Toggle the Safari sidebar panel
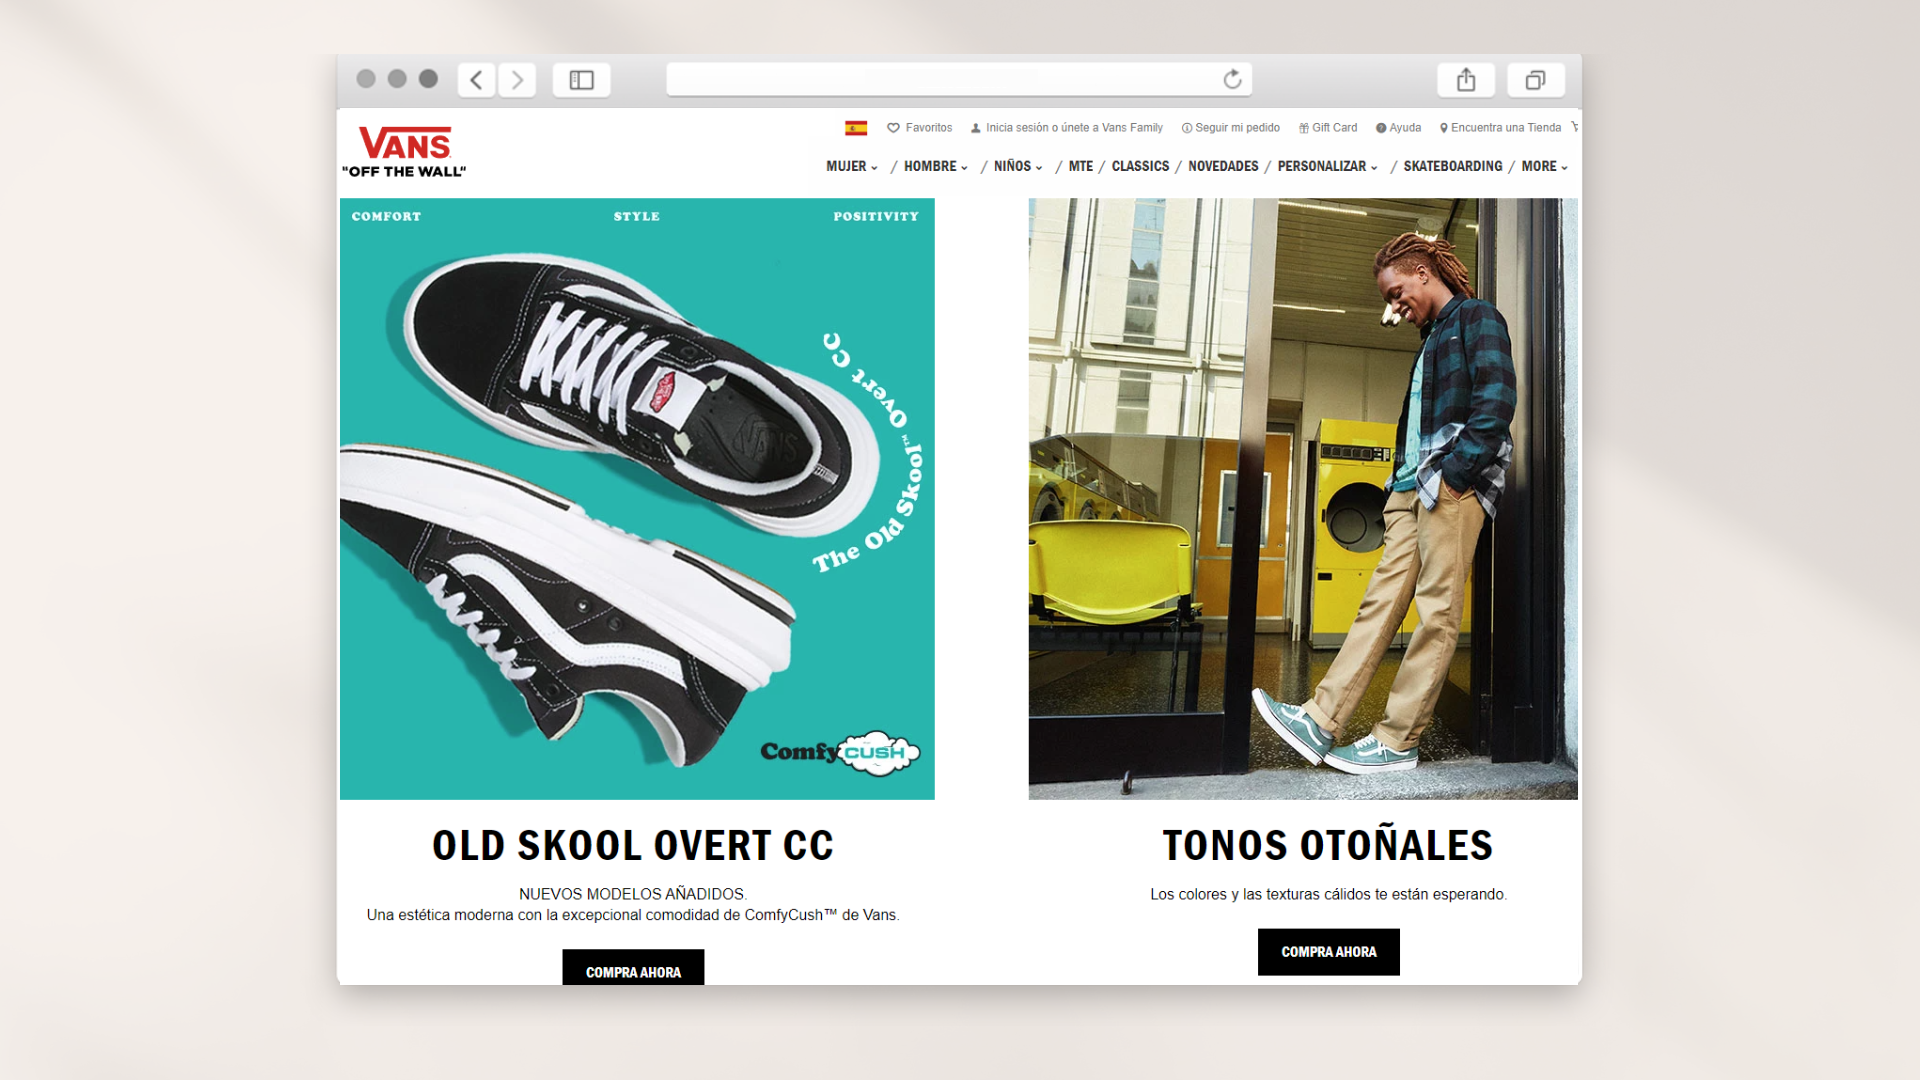1920x1080 pixels. click(x=581, y=79)
